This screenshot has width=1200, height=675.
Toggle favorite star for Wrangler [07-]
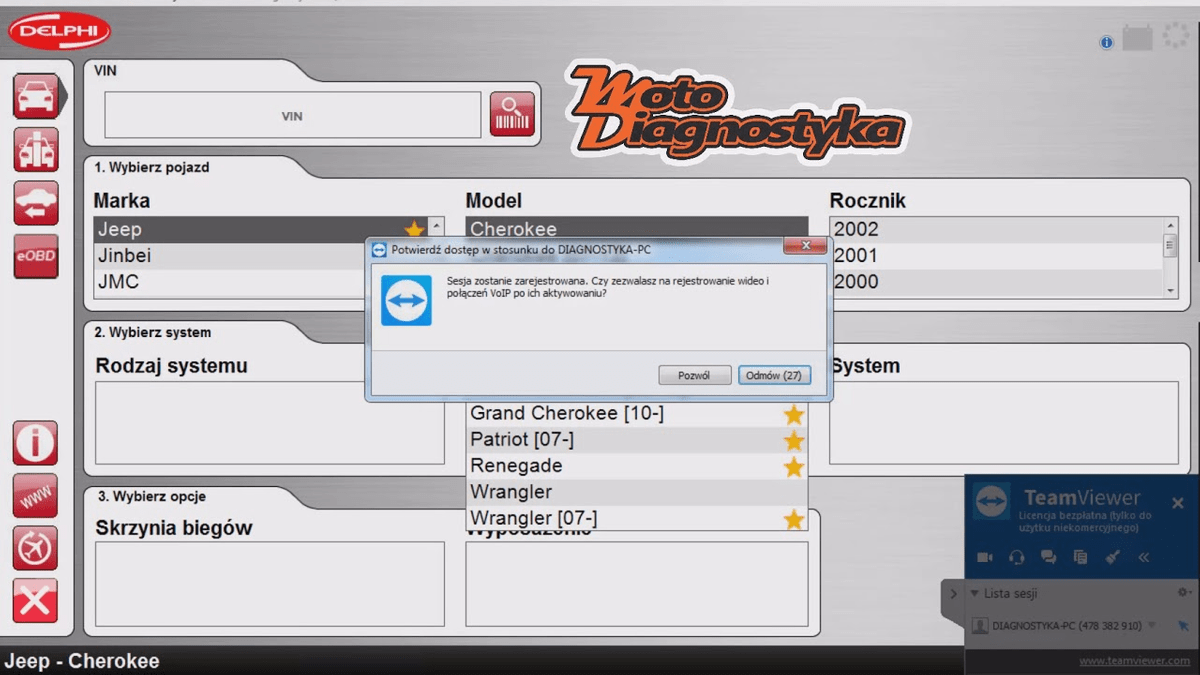pos(794,519)
